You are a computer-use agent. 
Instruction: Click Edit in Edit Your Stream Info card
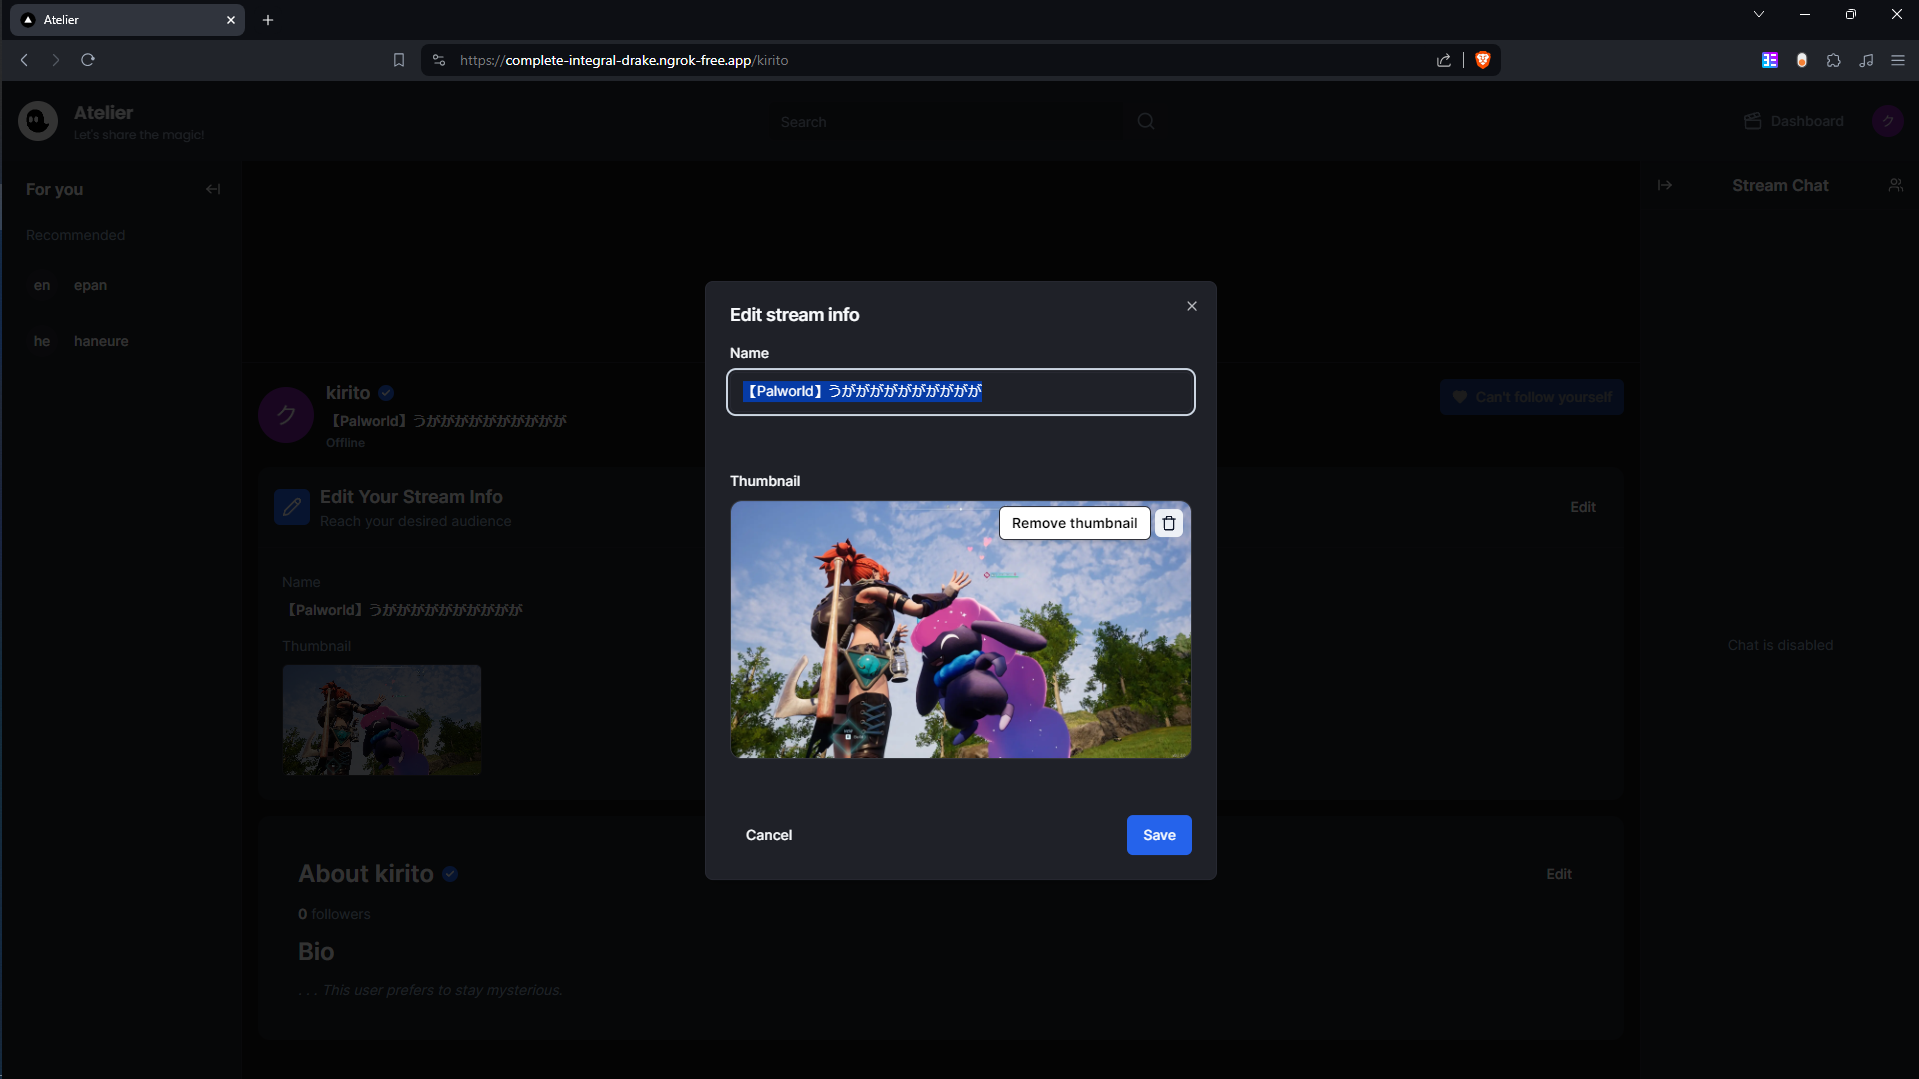(1583, 507)
